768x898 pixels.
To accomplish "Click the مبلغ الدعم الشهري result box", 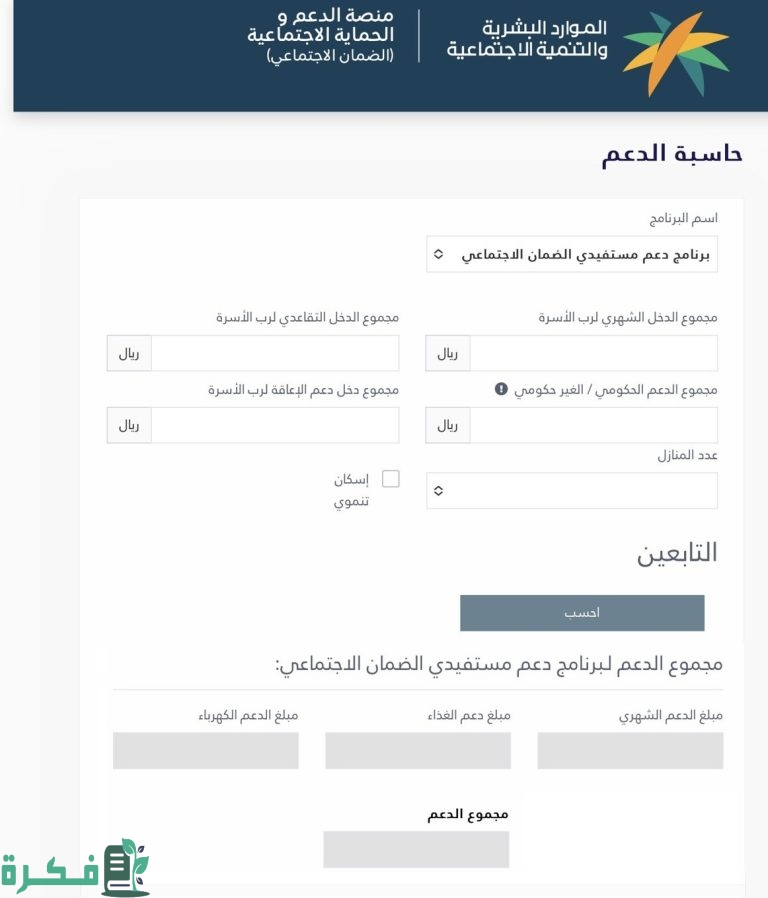I will pos(630,750).
